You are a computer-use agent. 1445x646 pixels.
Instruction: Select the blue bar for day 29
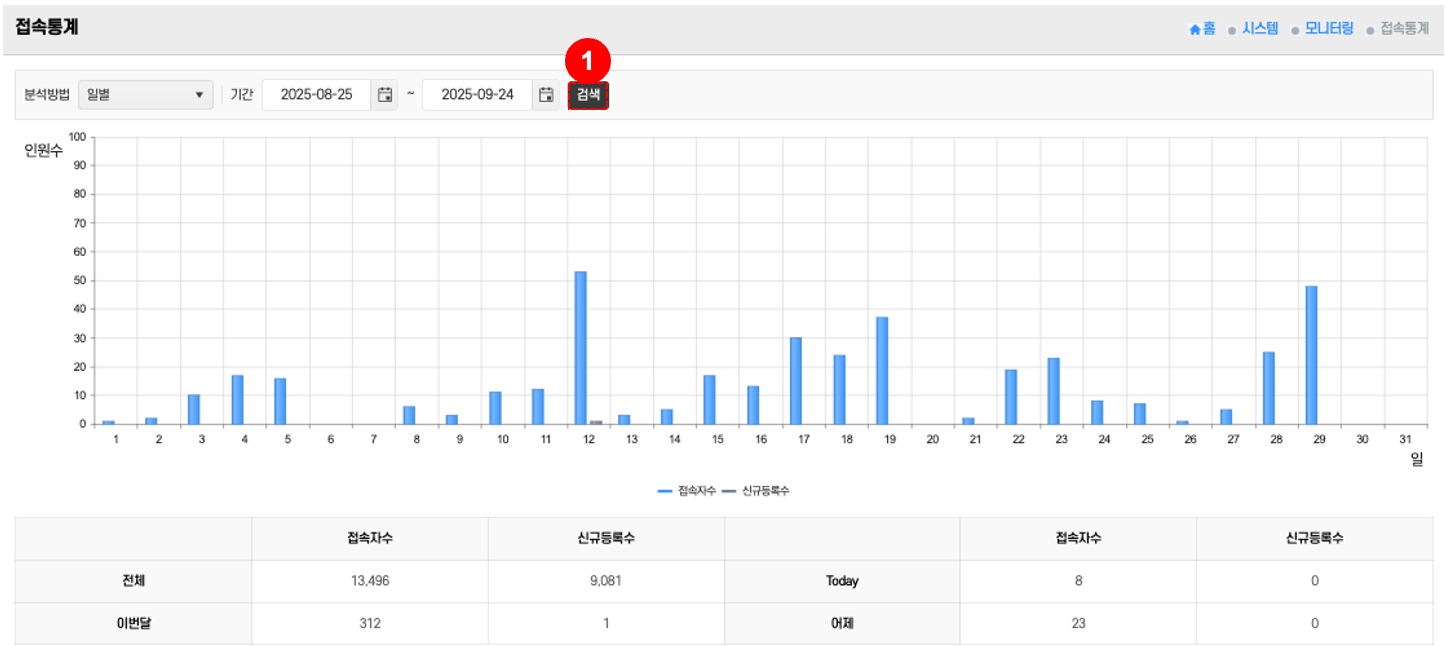tap(1311, 355)
